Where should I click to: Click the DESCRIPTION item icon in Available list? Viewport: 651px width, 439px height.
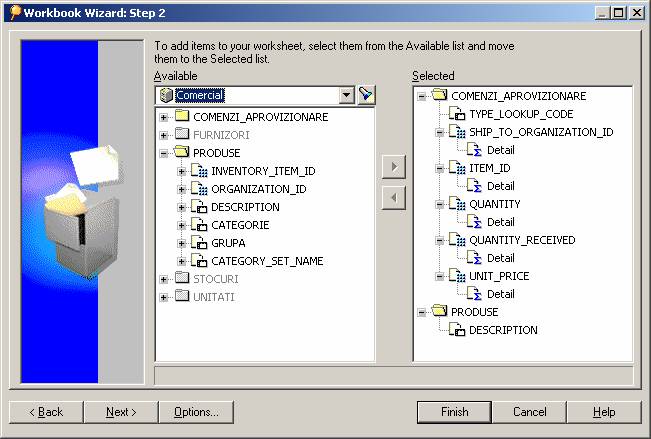pos(199,207)
